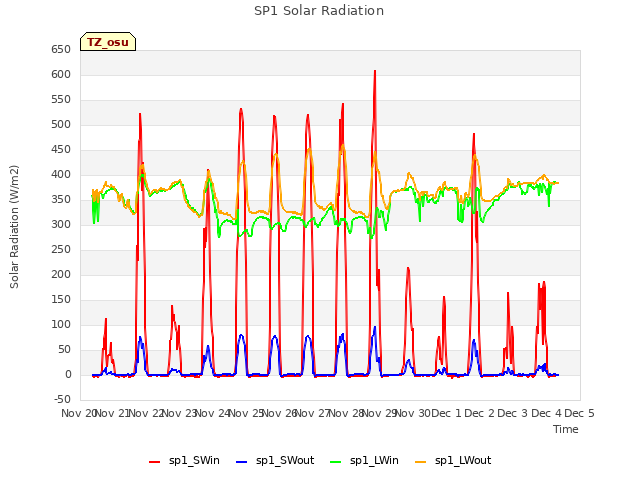The image size is (640, 480).
Task: Toggle the sp1_SWin legend entry
Action: coord(184,461)
